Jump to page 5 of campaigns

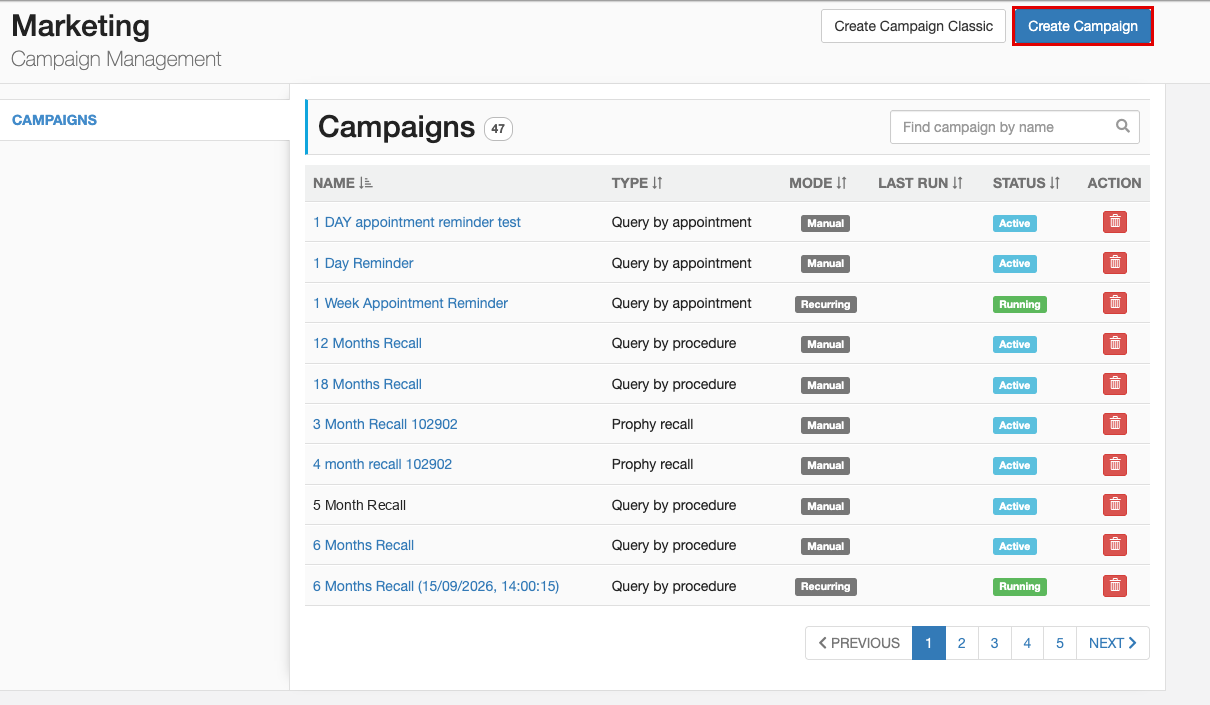(1061, 643)
